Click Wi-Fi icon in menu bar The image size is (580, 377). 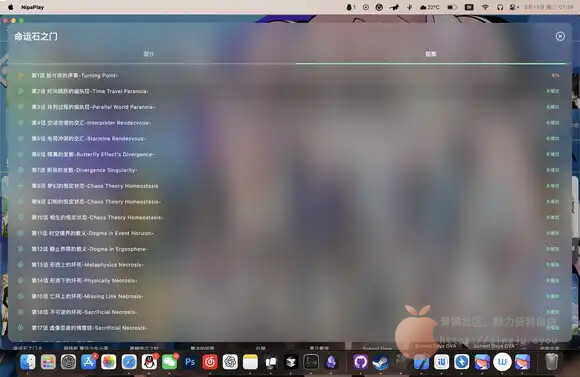tap(485, 7)
